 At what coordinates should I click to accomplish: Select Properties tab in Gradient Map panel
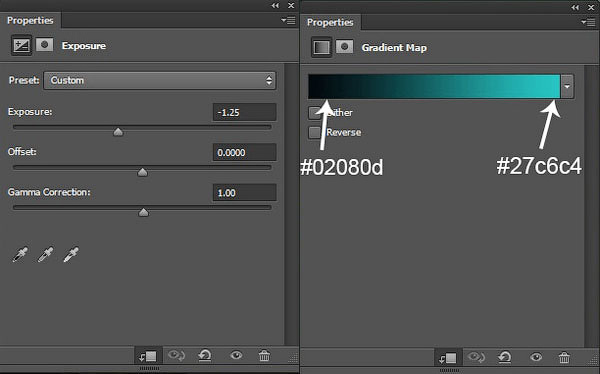[330, 22]
